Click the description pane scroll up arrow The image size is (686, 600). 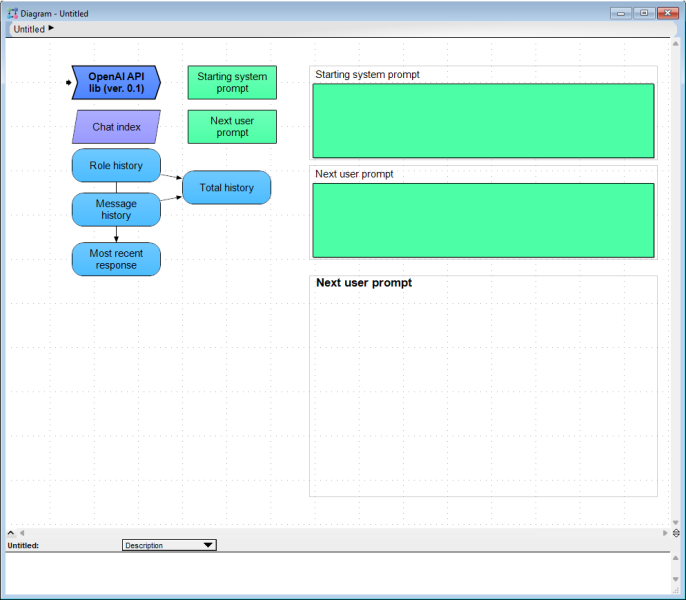(x=676, y=558)
